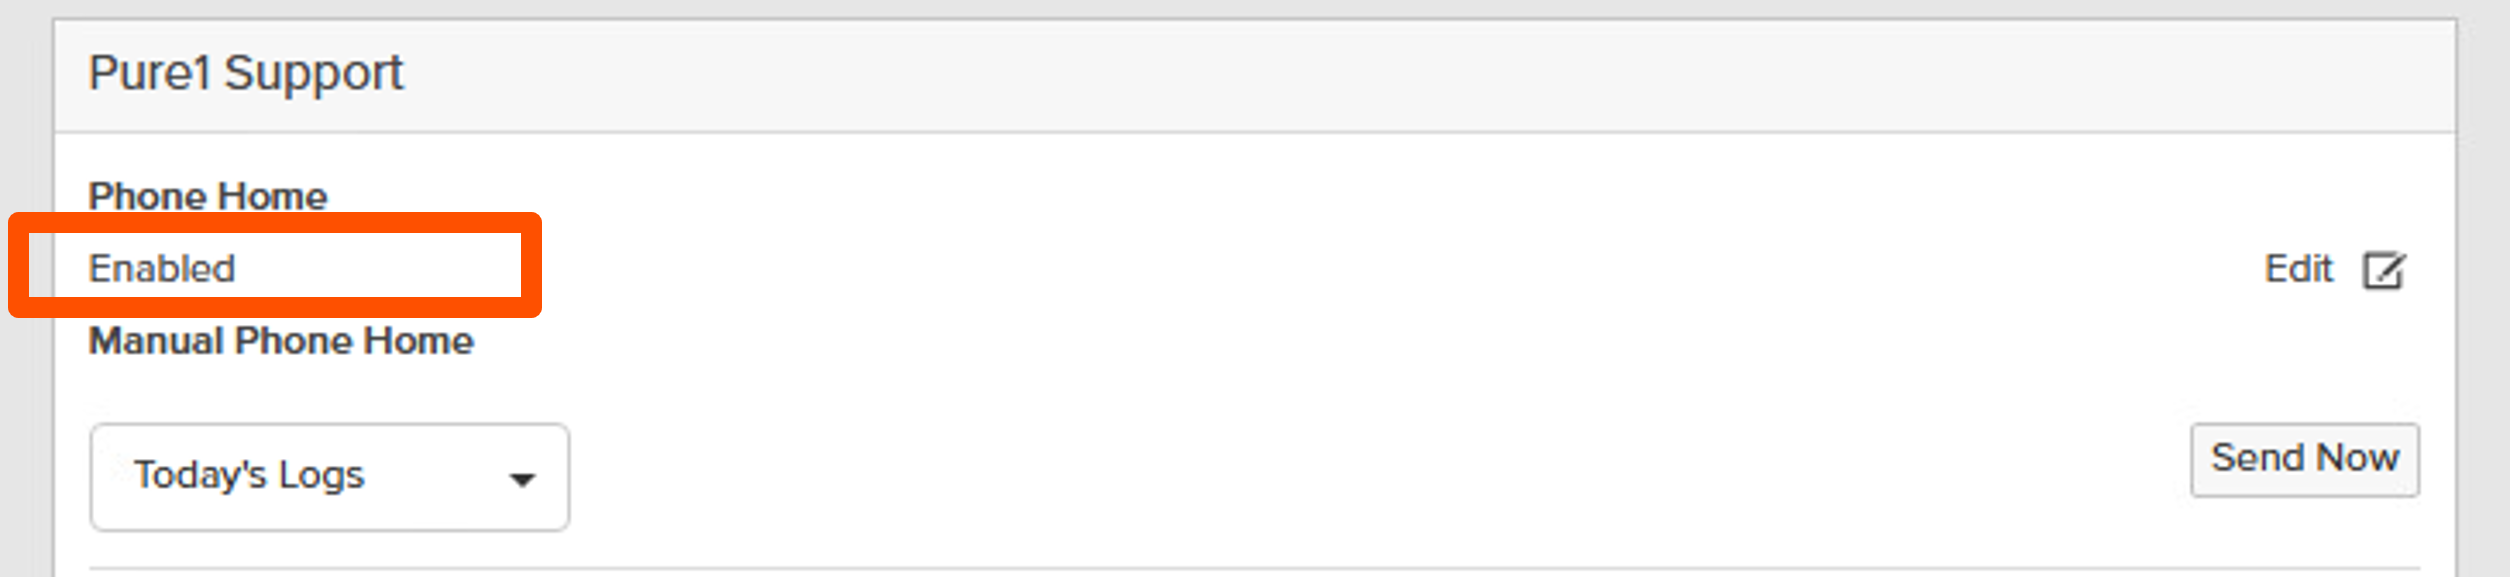Click the Manual Phone Home heading
The height and width of the screenshot is (577, 2510).
coord(281,341)
